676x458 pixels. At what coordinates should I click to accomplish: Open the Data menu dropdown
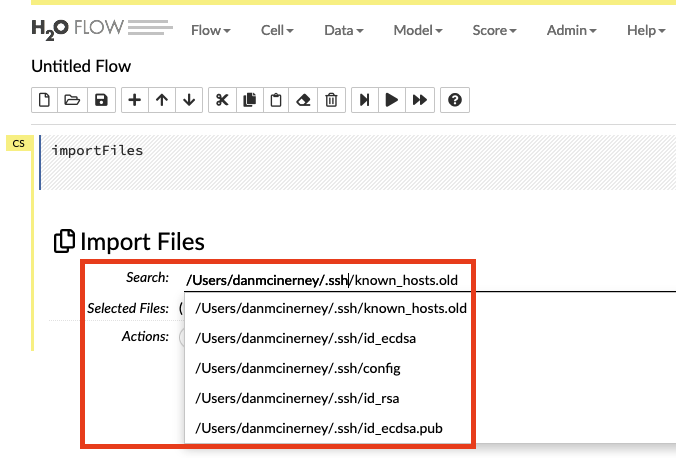tap(343, 31)
